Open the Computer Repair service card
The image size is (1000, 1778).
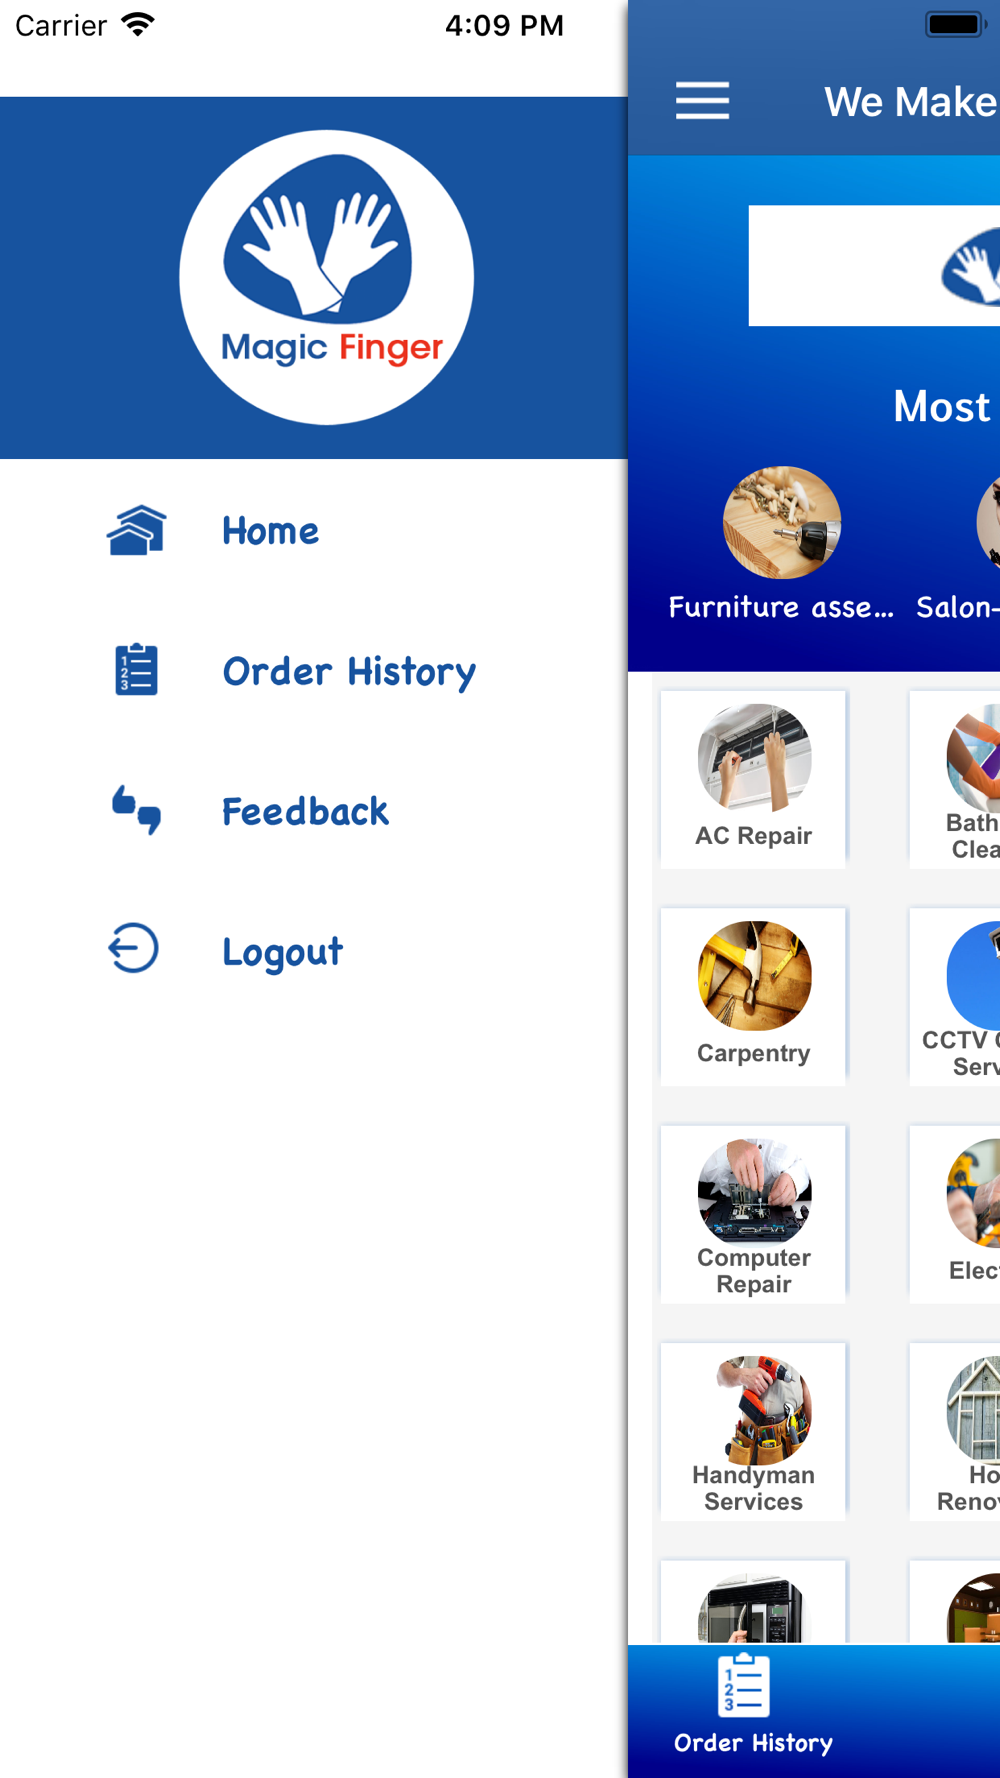[754, 1213]
